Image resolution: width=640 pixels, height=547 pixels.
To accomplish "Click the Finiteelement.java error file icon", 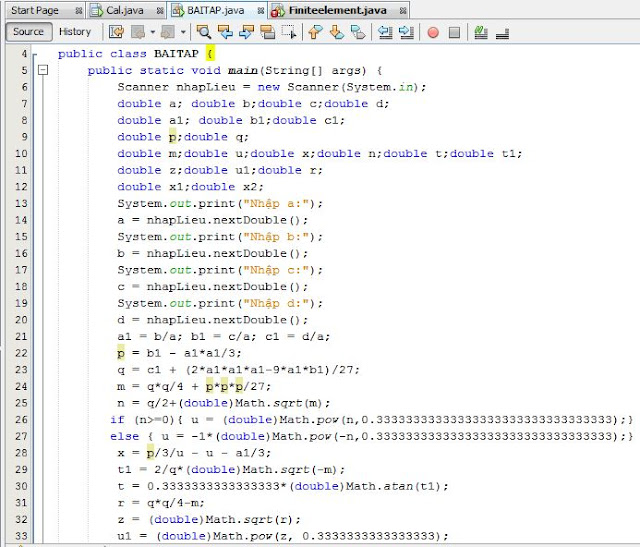I will pos(278,11).
